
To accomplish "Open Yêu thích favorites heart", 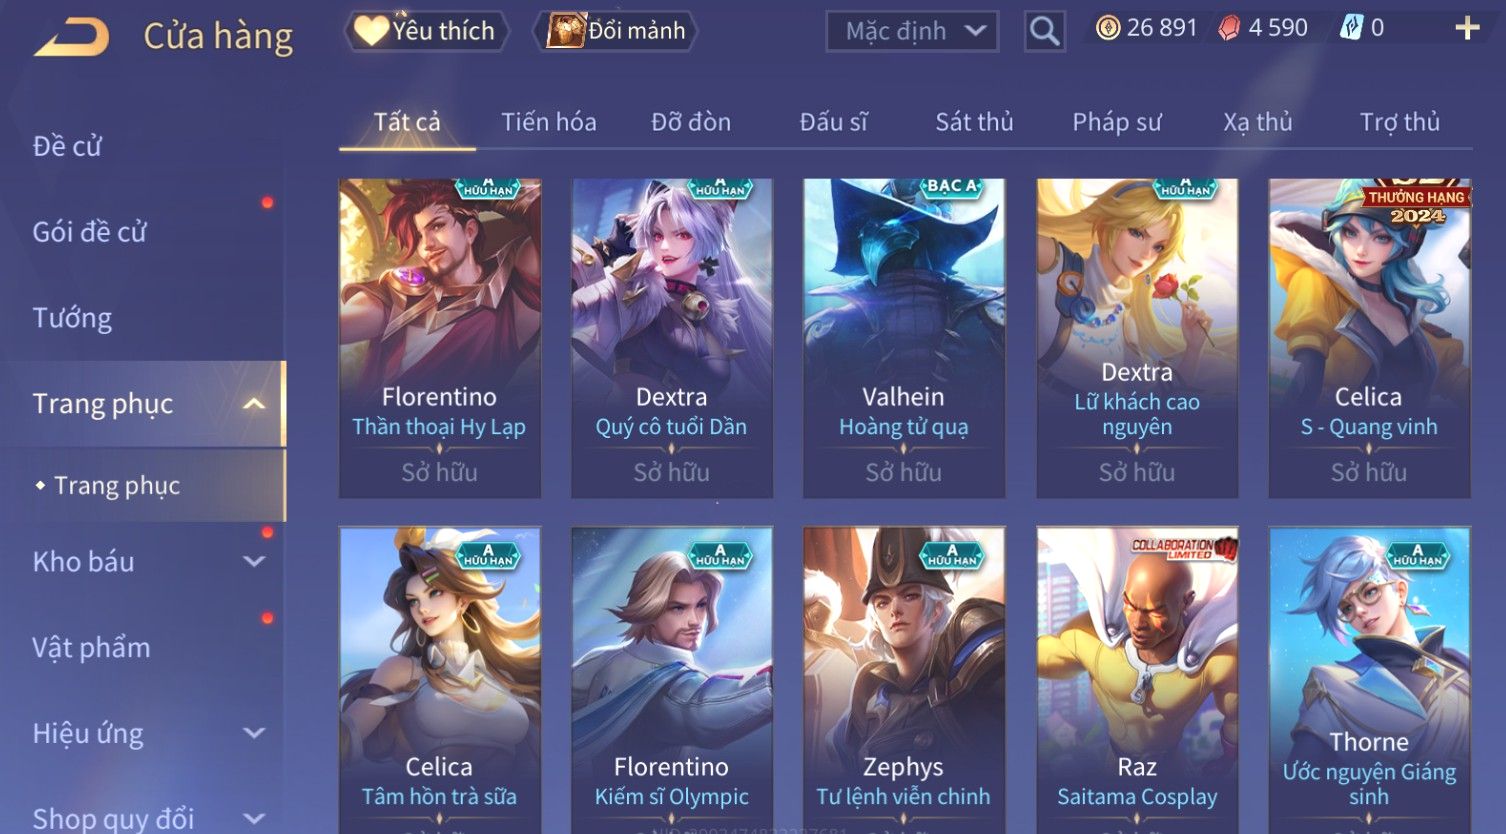I will coord(426,31).
